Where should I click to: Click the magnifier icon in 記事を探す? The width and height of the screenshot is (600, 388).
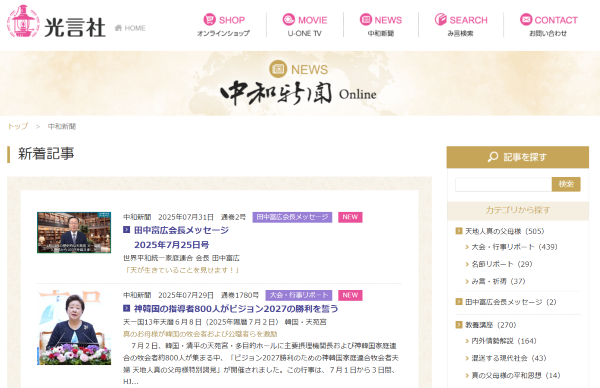[493, 157]
